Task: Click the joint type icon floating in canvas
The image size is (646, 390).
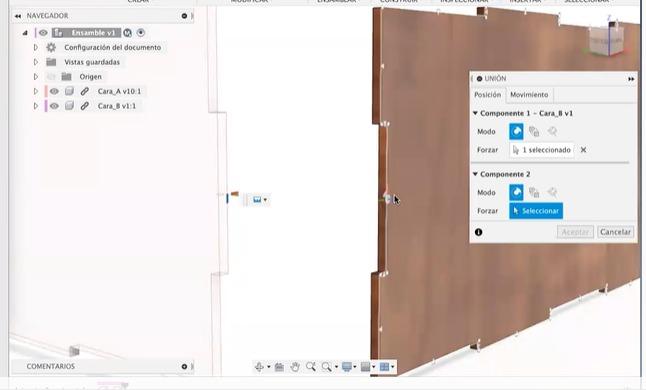Action: [257, 200]
